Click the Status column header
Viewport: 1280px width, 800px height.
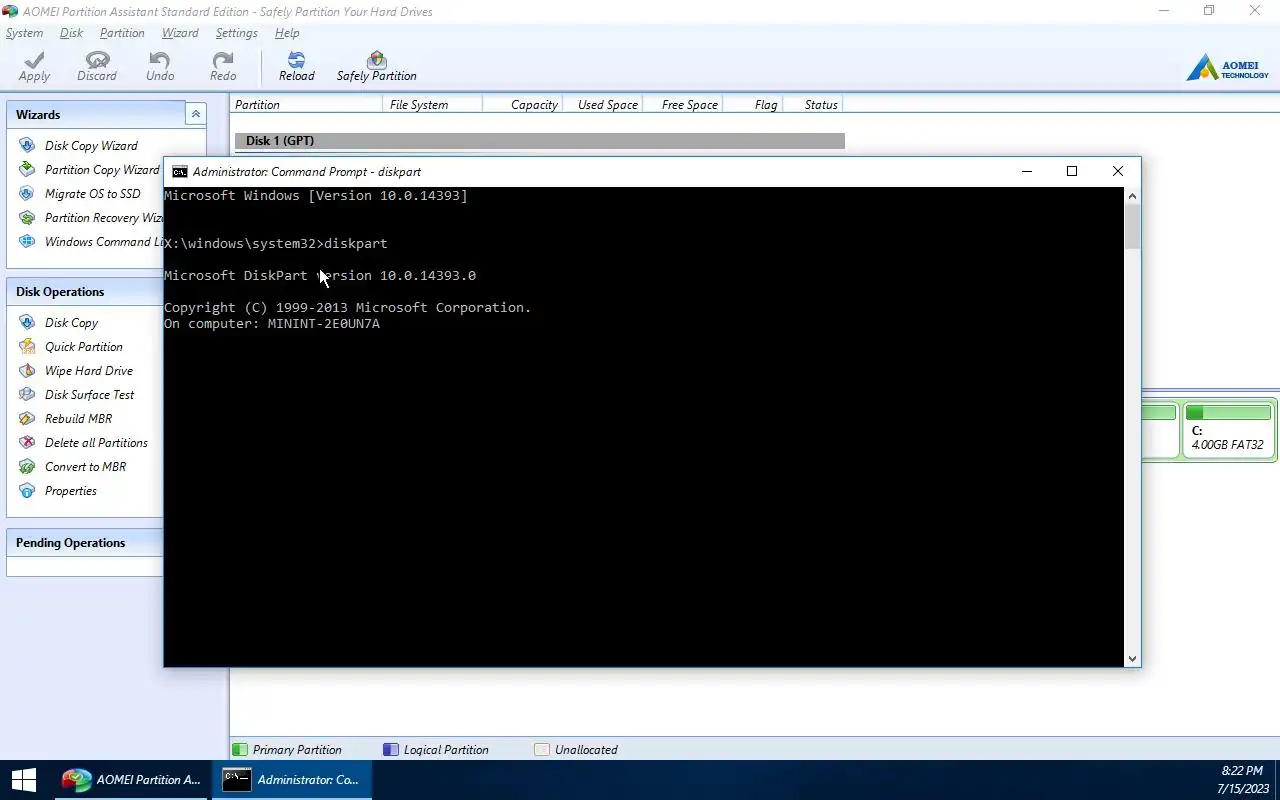(813, 105)
